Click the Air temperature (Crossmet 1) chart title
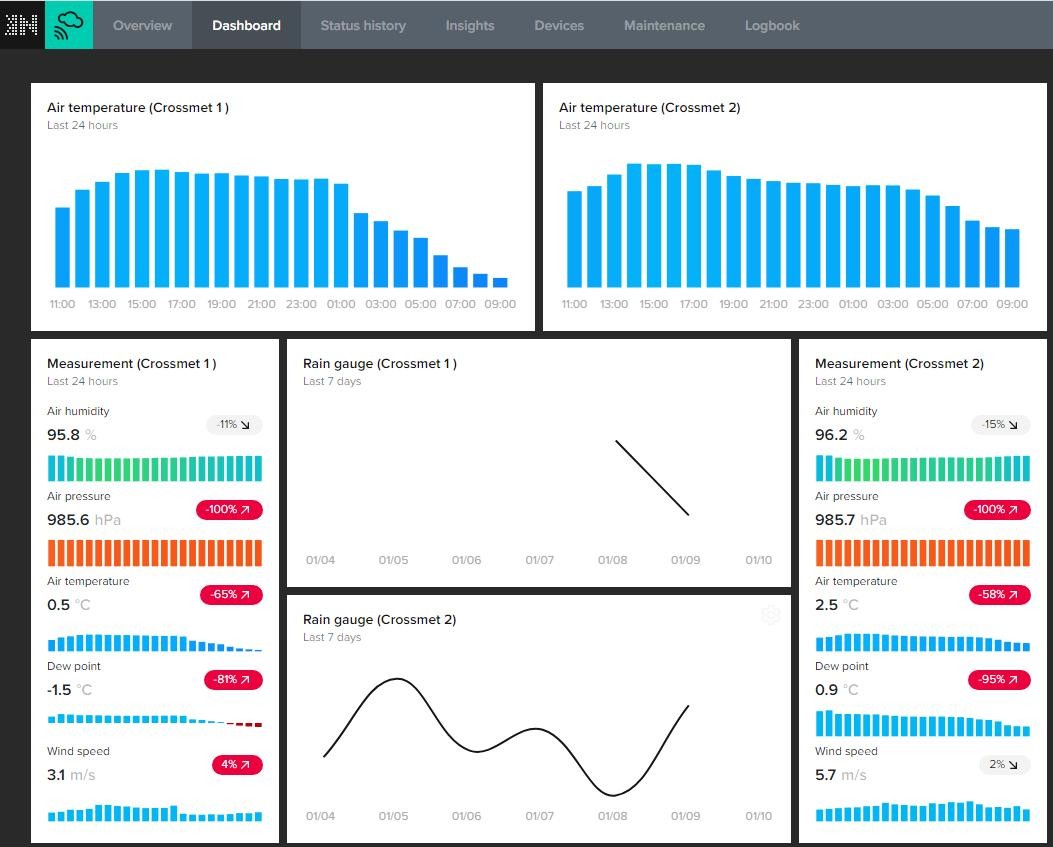The image size is (1053, 847). (x=138, y=108)
